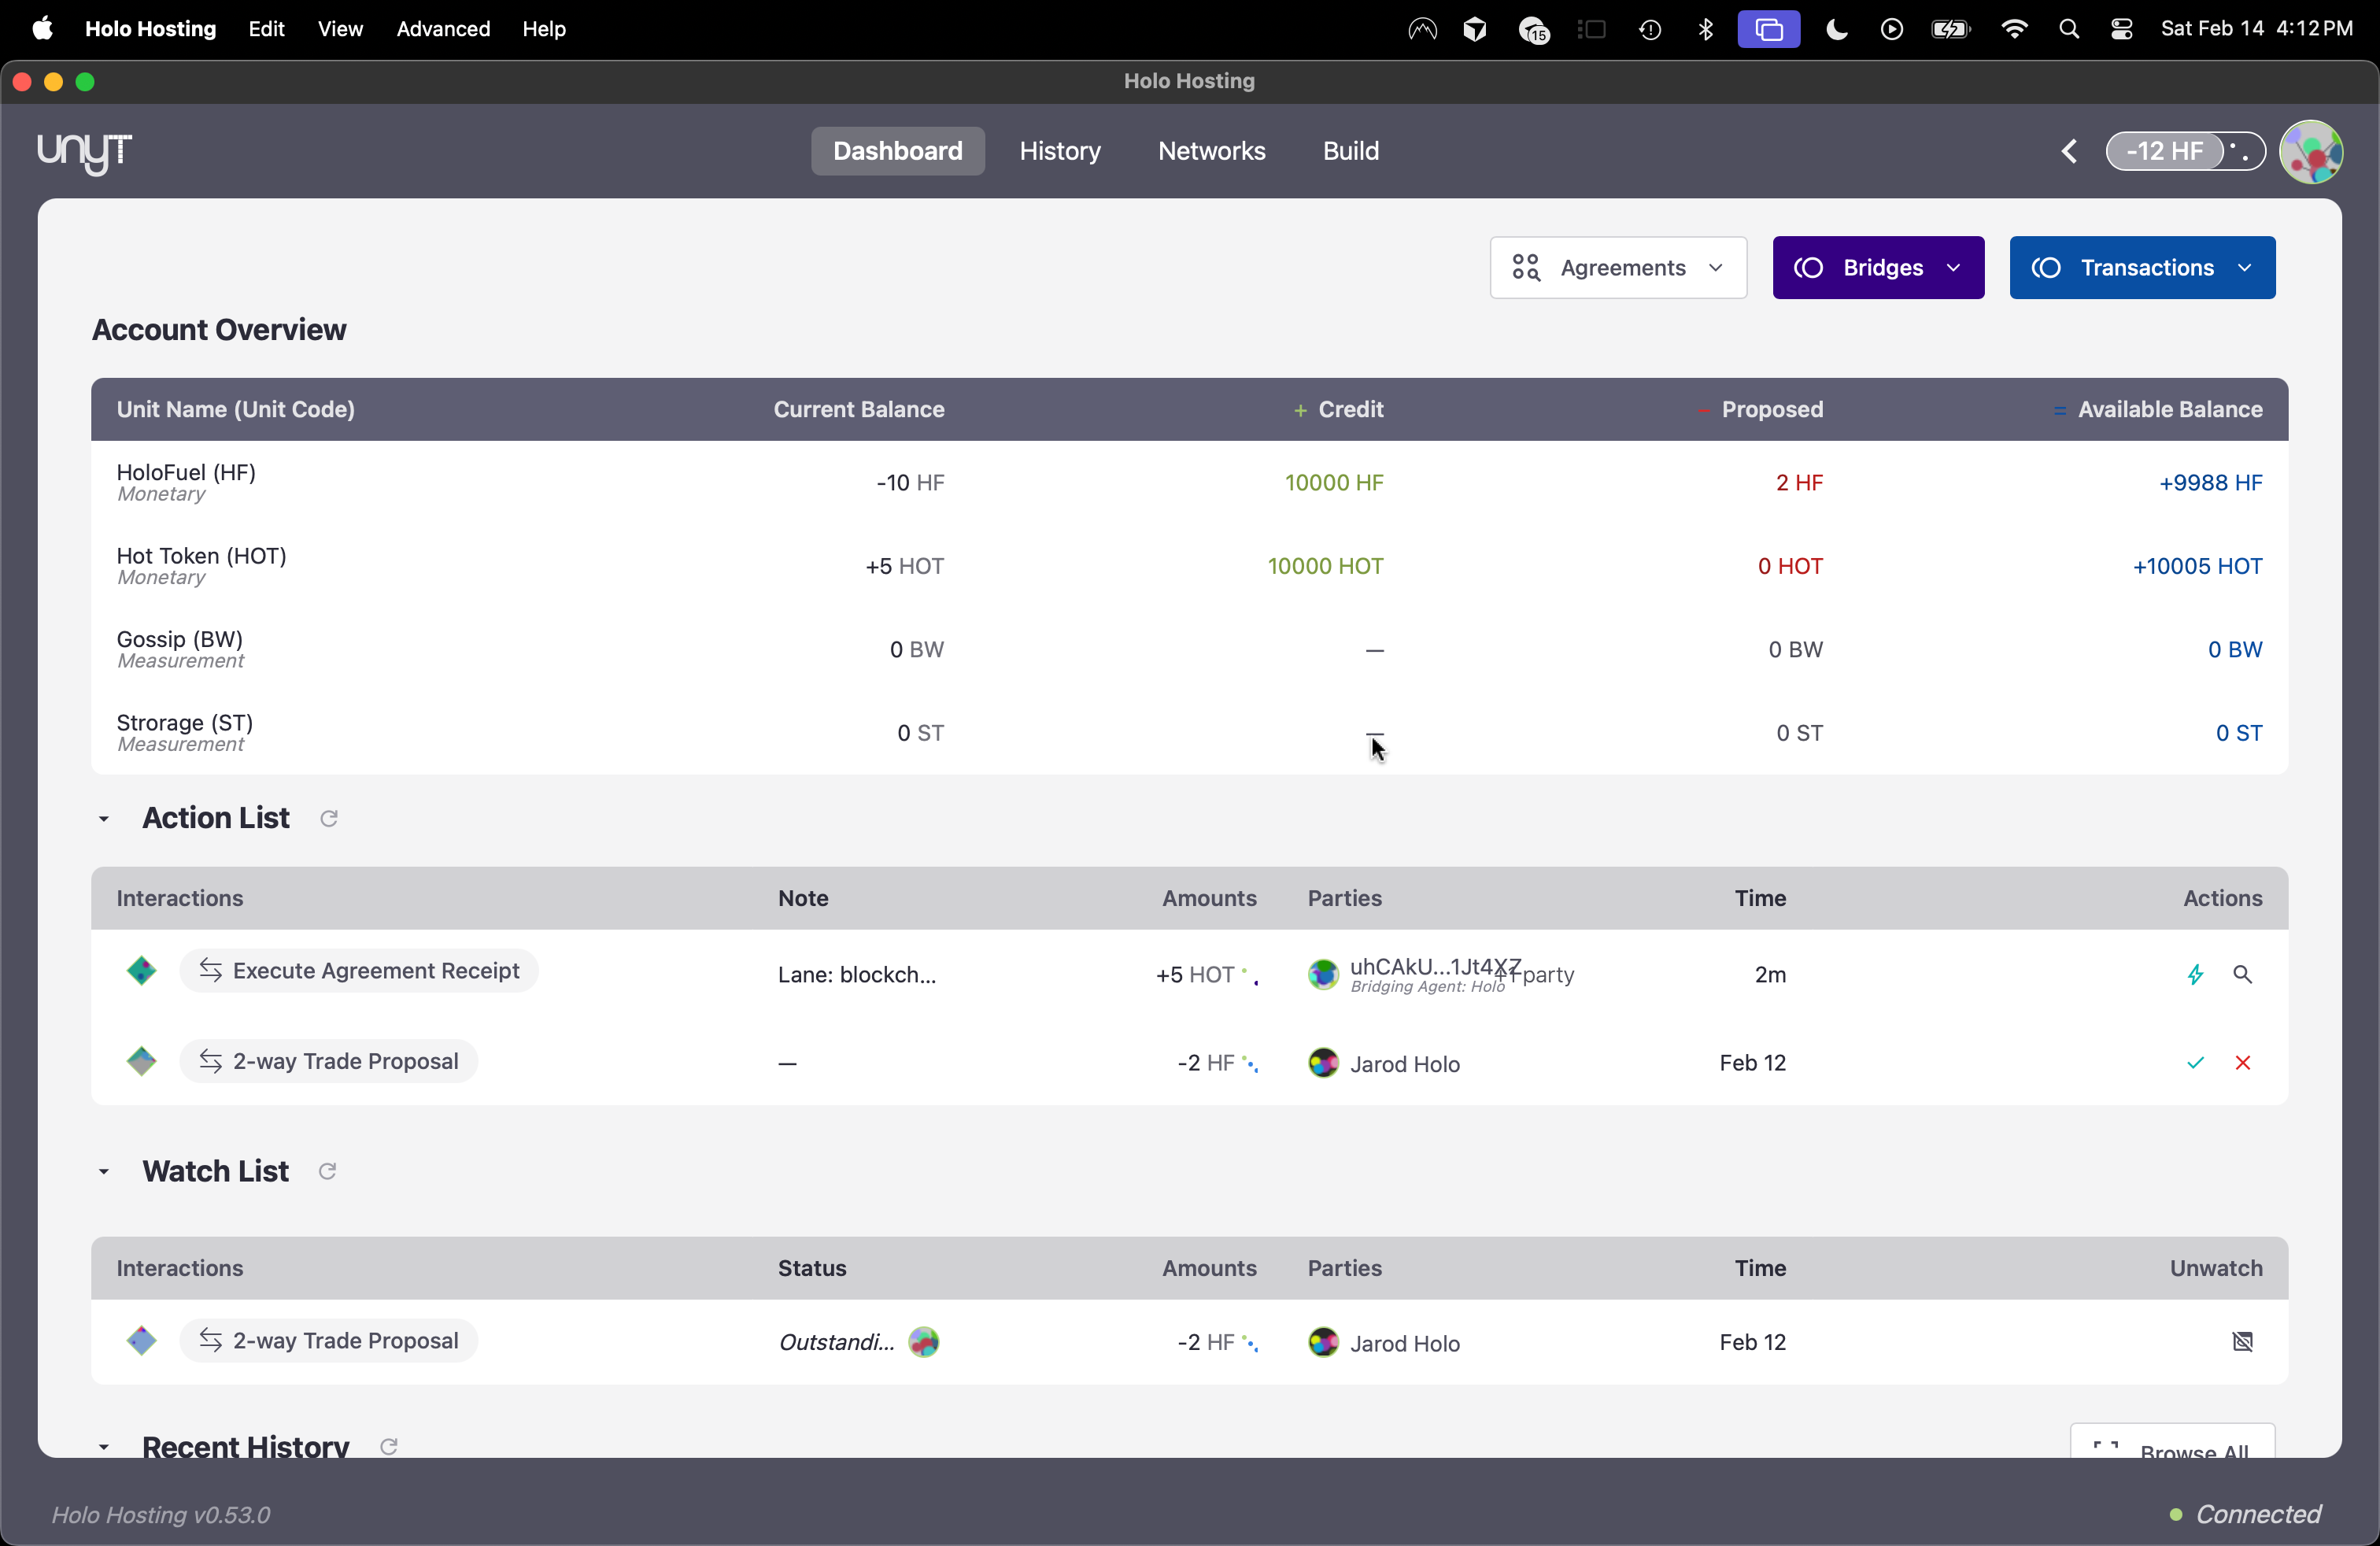2380x1546 pixels.
Task: Open your profile avatar in the top right
Action: click(x=2312, y=151)
